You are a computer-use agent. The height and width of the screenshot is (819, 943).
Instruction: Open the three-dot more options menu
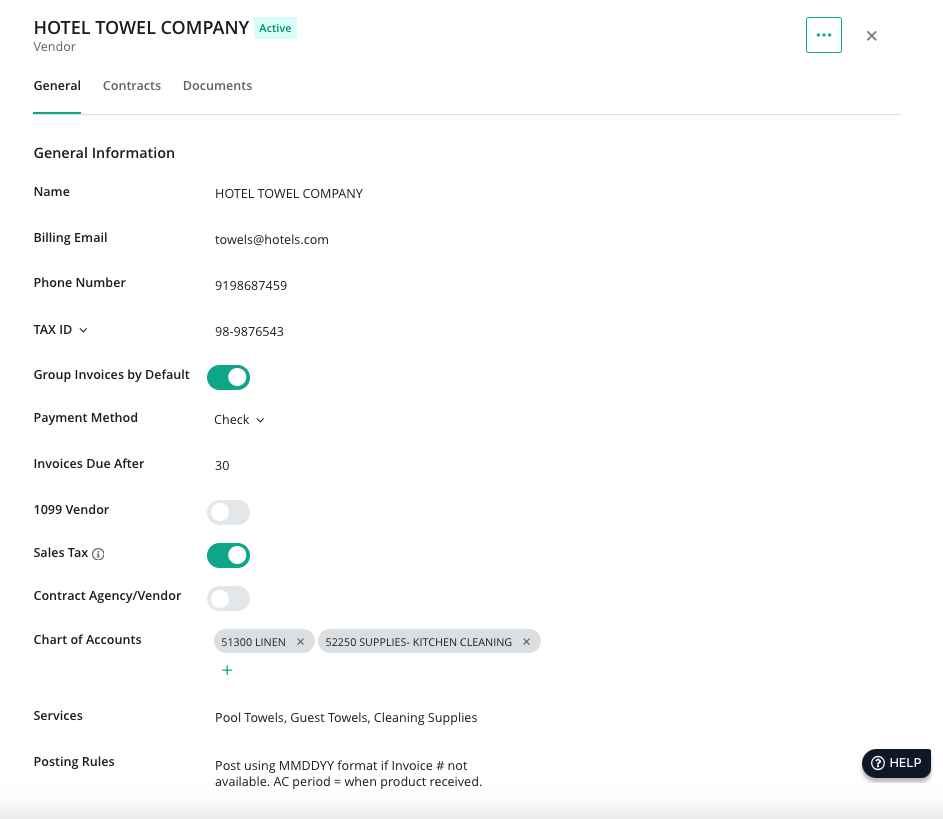[823, 35]
